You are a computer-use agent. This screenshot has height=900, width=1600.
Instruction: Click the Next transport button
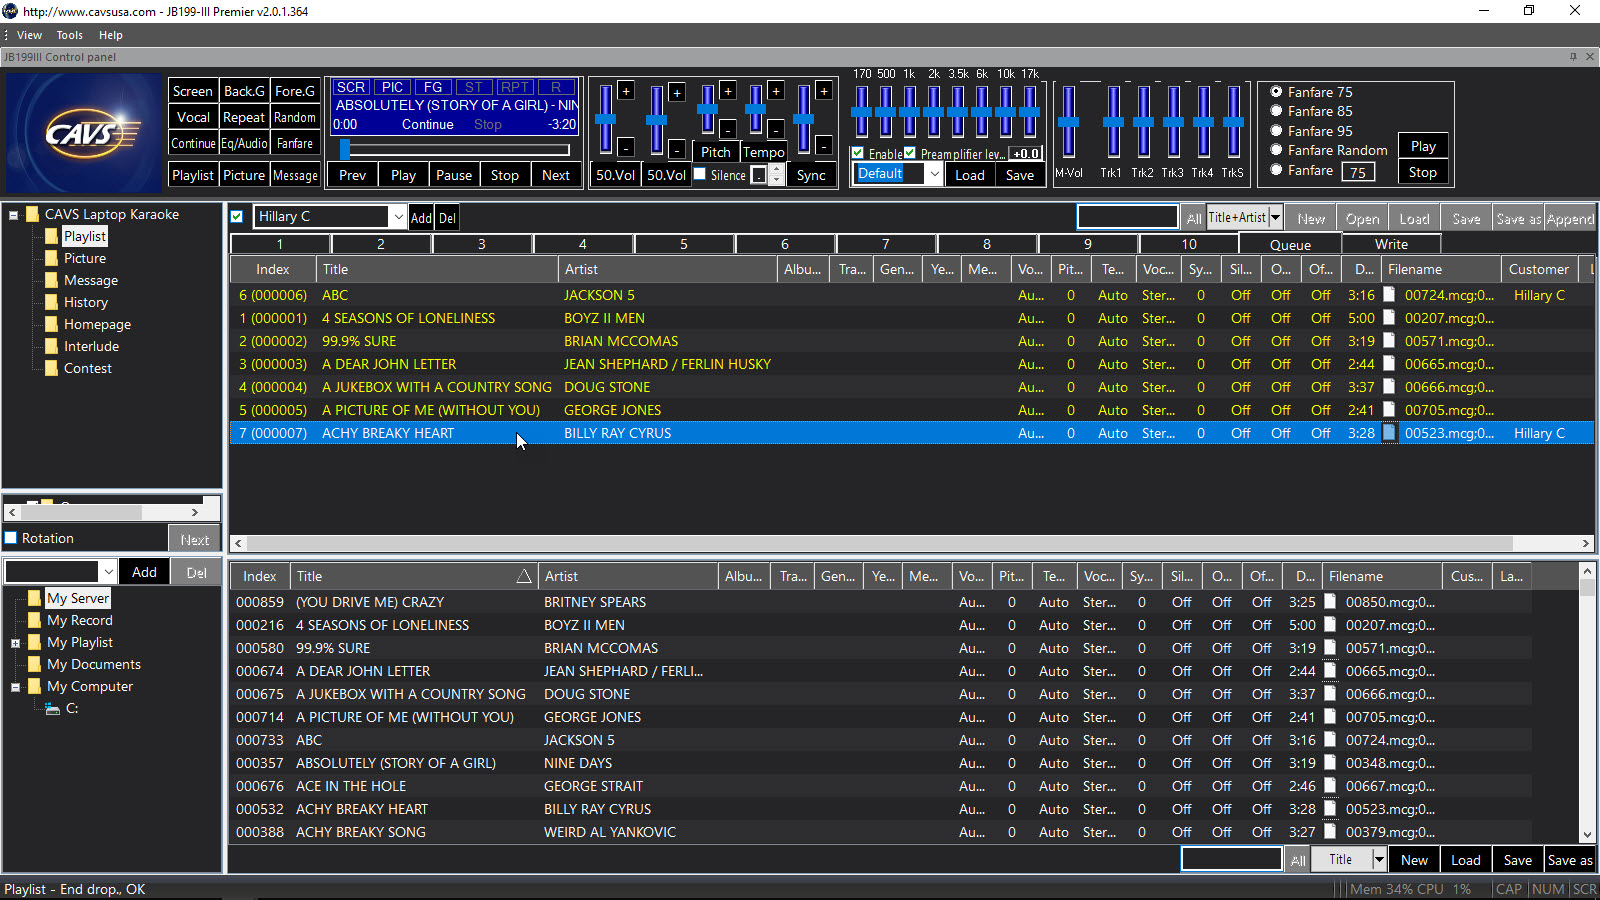click(x=556, y=175)
